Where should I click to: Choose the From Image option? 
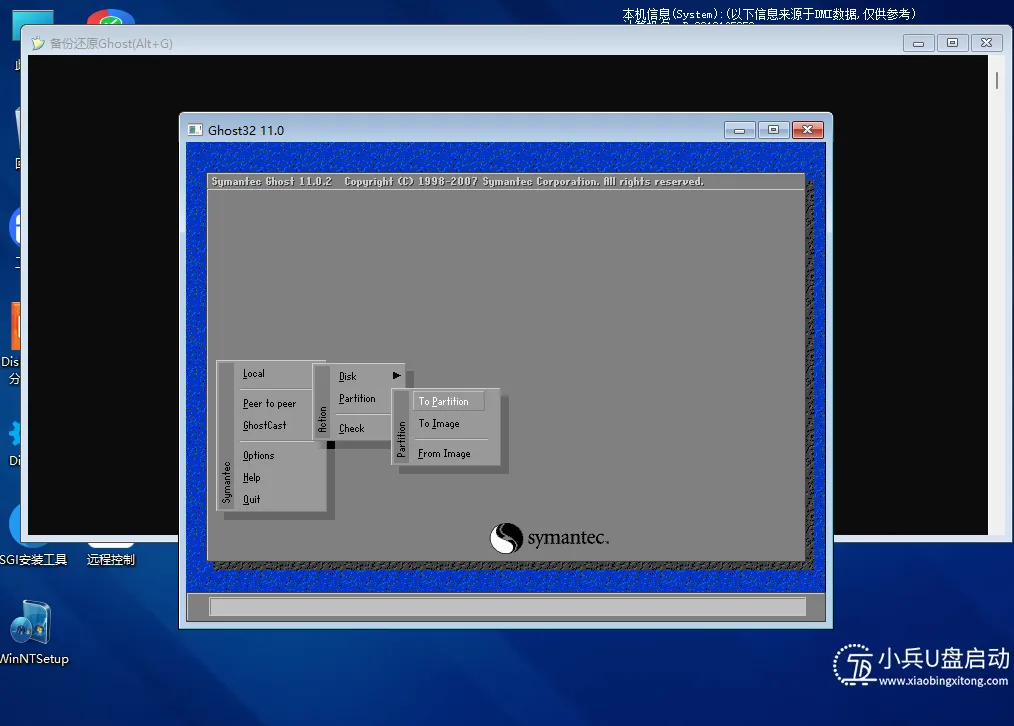[444, 454]
